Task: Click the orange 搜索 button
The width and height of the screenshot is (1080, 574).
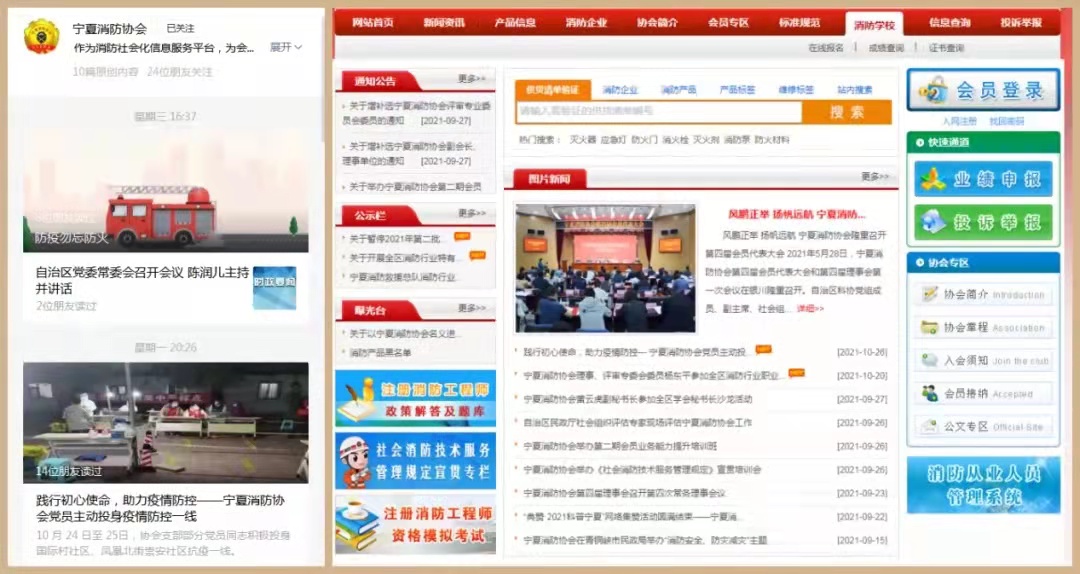Action: (x=847, y=112)
